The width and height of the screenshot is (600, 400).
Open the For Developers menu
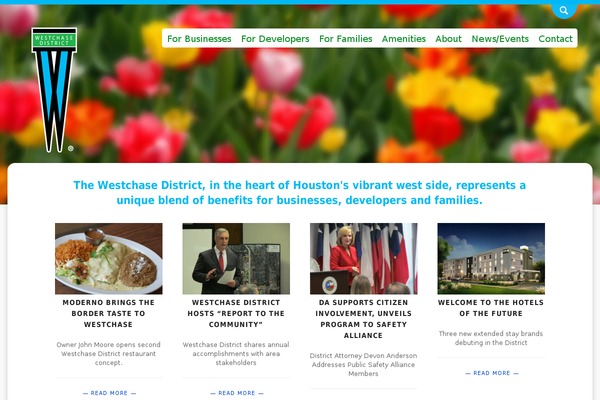coord(275,39)
